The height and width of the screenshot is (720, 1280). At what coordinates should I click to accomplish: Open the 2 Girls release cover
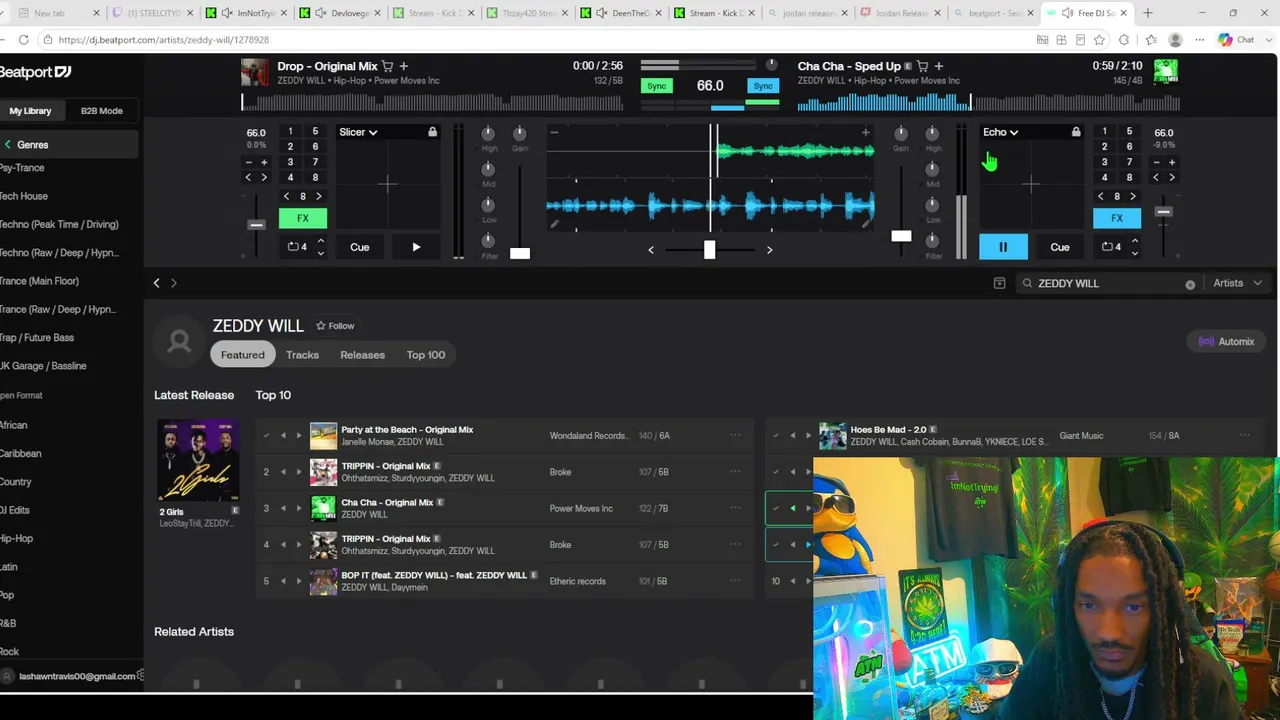click(198, 461)
